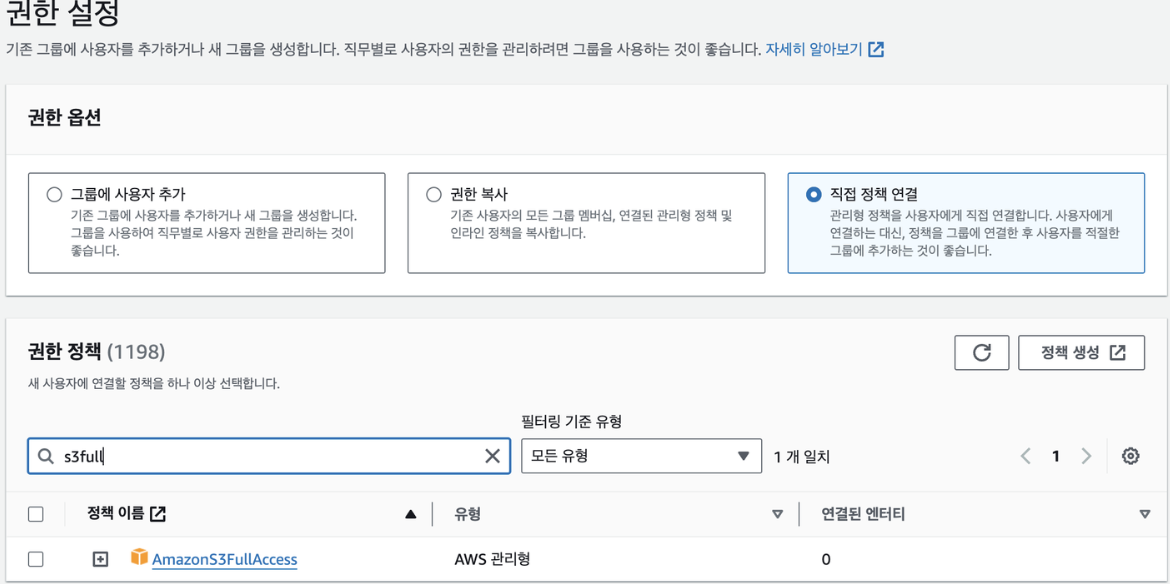1170x584 pixels.
Task: Select the 권한 복사 radio option
Action: (x=434, y=195)
